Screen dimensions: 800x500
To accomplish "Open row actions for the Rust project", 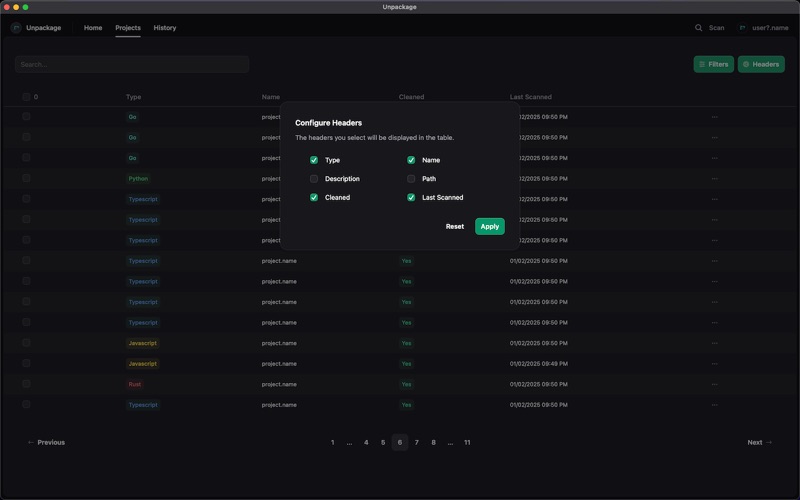I will (x=714, y=384).
